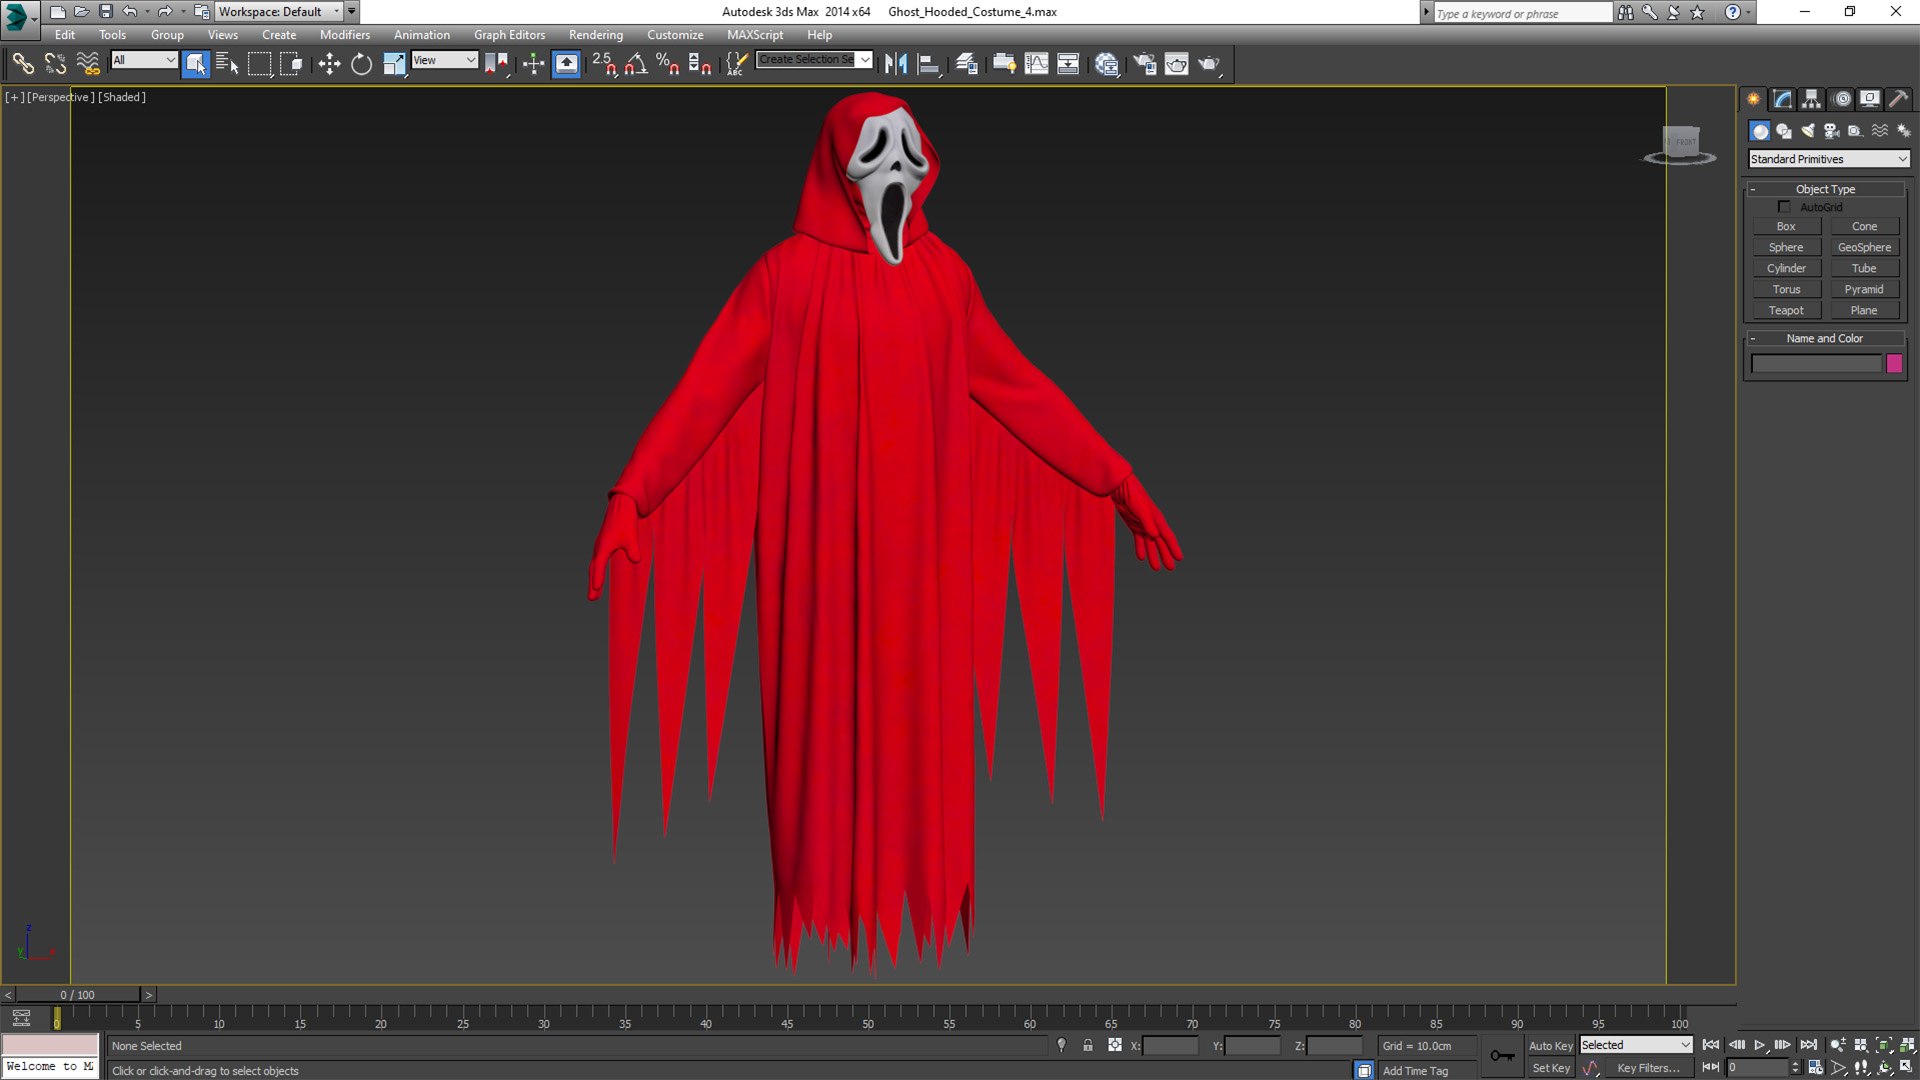Screen dimensions: 1920x1080
Task: Toggle the Selection Lock icon
Action: tap(1088, 1045)
